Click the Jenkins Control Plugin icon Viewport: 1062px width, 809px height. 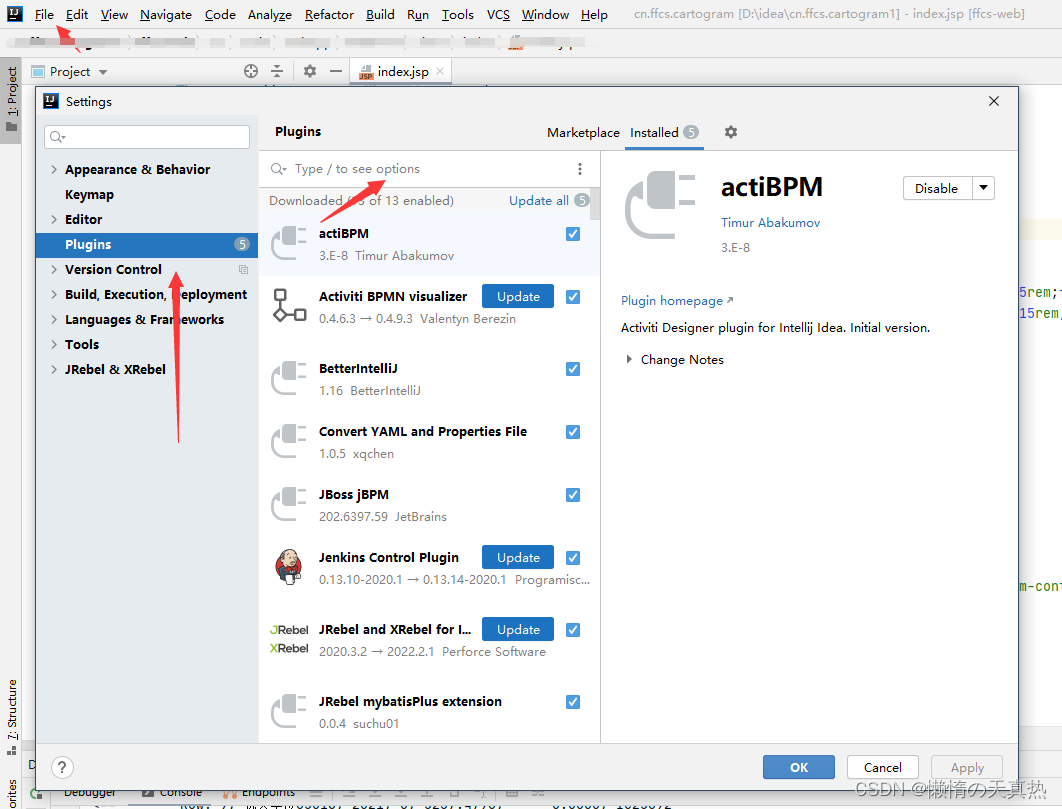pos(289,566)
